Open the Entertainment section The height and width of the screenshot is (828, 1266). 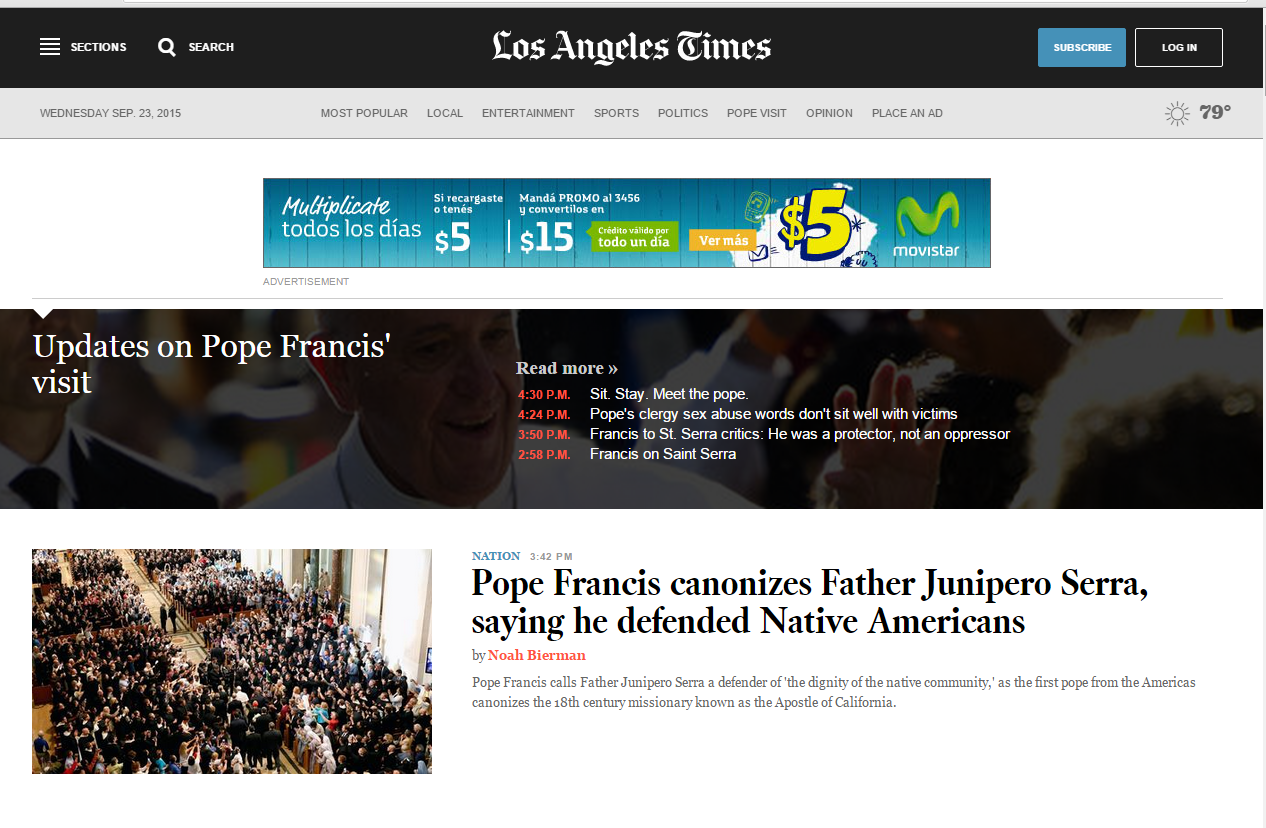528,113
